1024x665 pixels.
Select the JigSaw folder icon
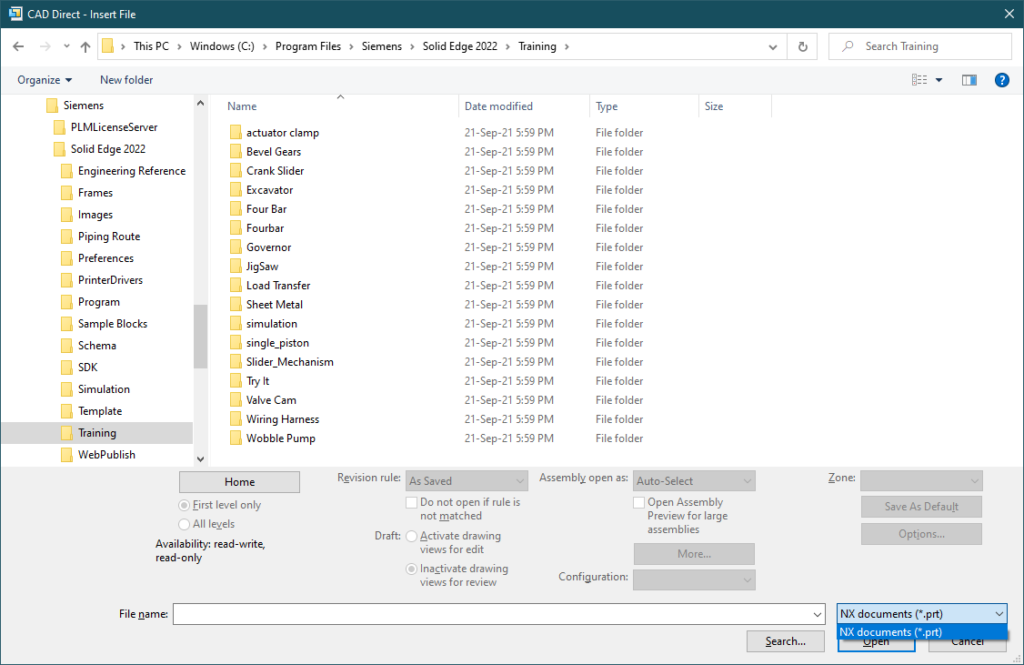coord(236,267)
